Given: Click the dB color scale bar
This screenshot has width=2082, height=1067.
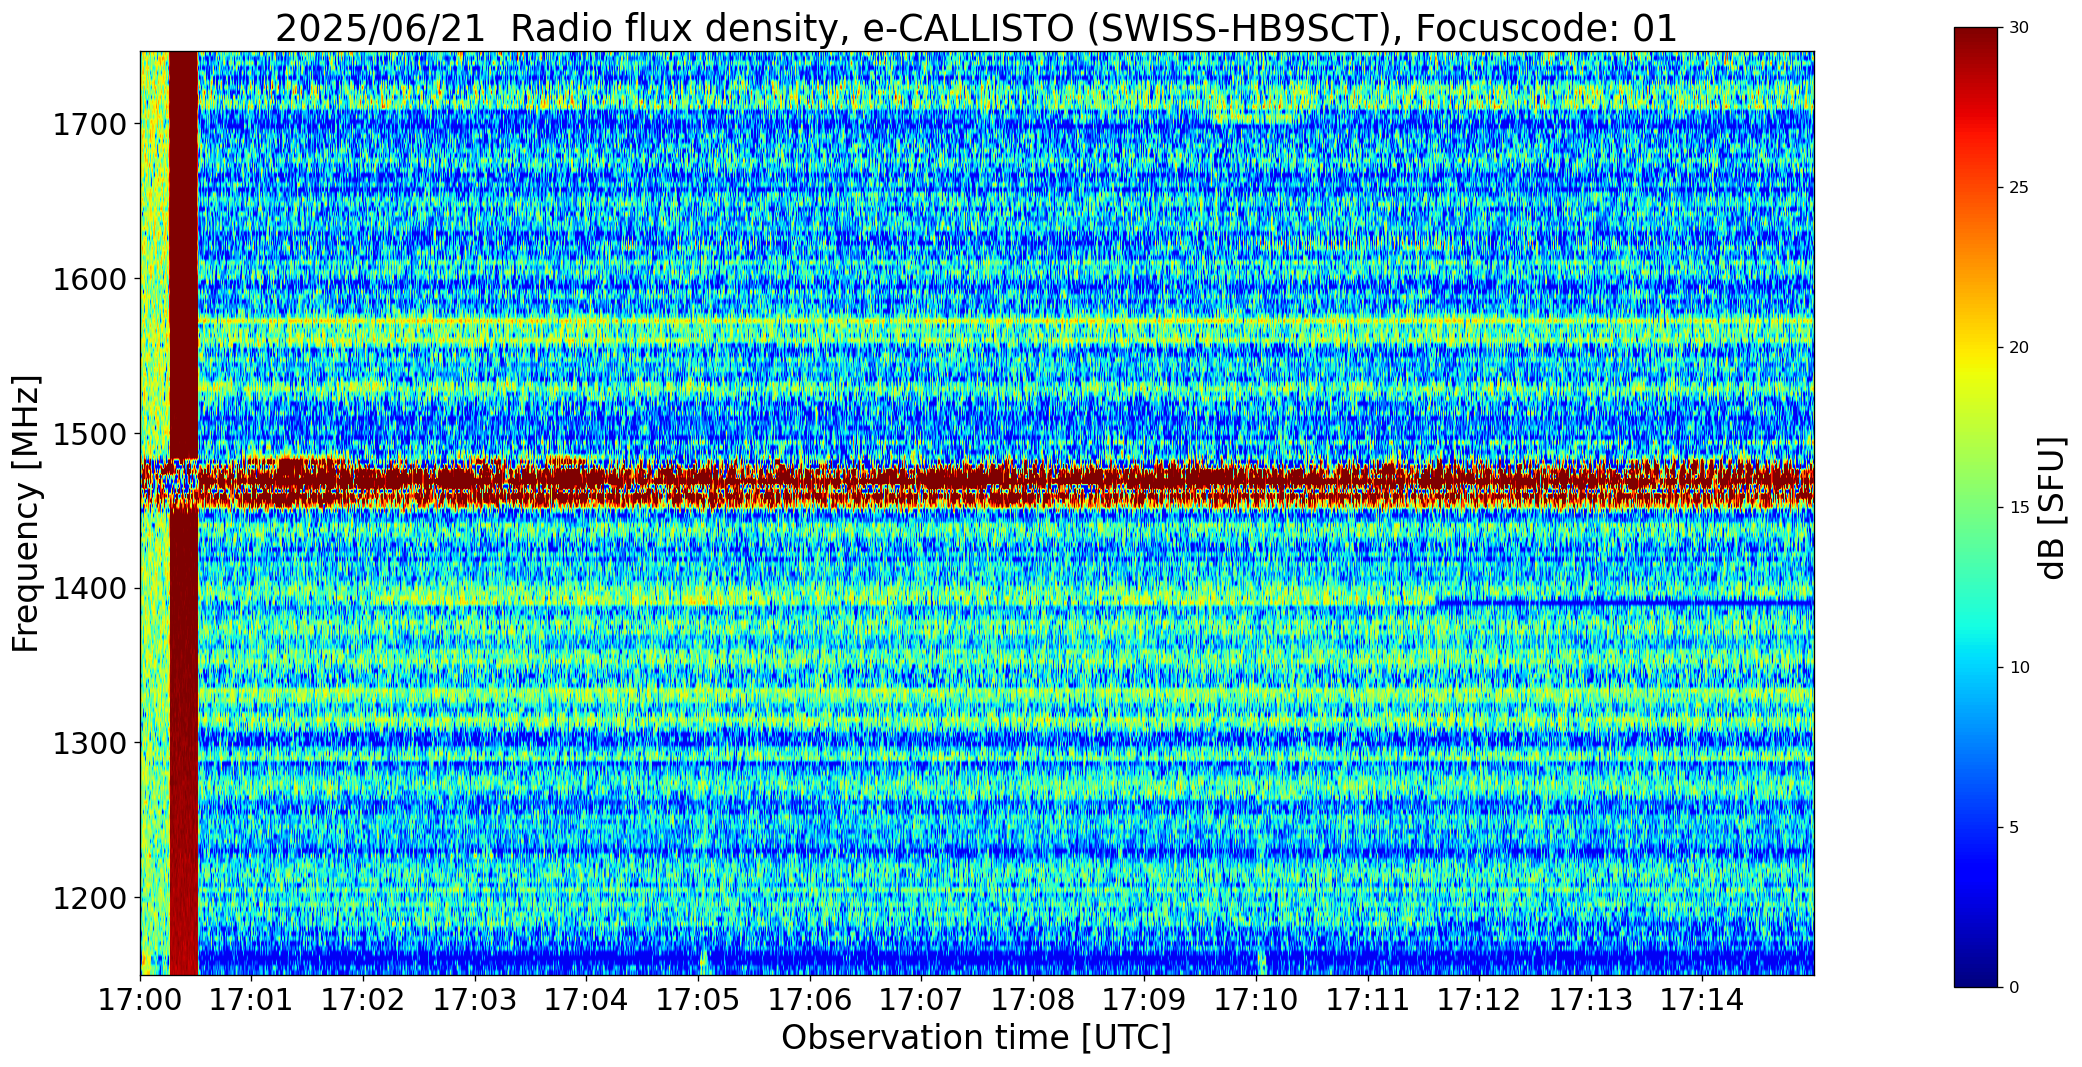Looking at the screenshot, I should pos(1977,508).
